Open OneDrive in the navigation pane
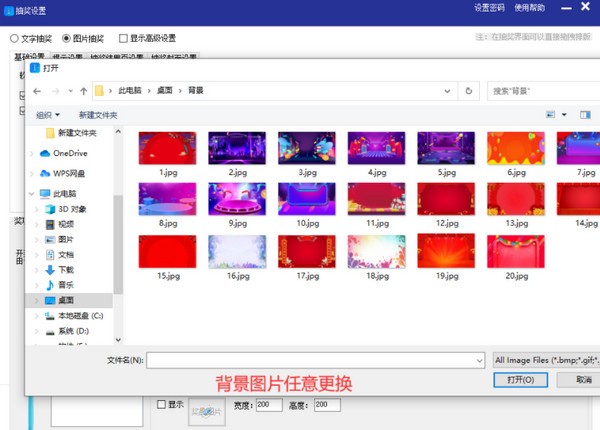Screen dimensions: 600x430 pos(70,153)
